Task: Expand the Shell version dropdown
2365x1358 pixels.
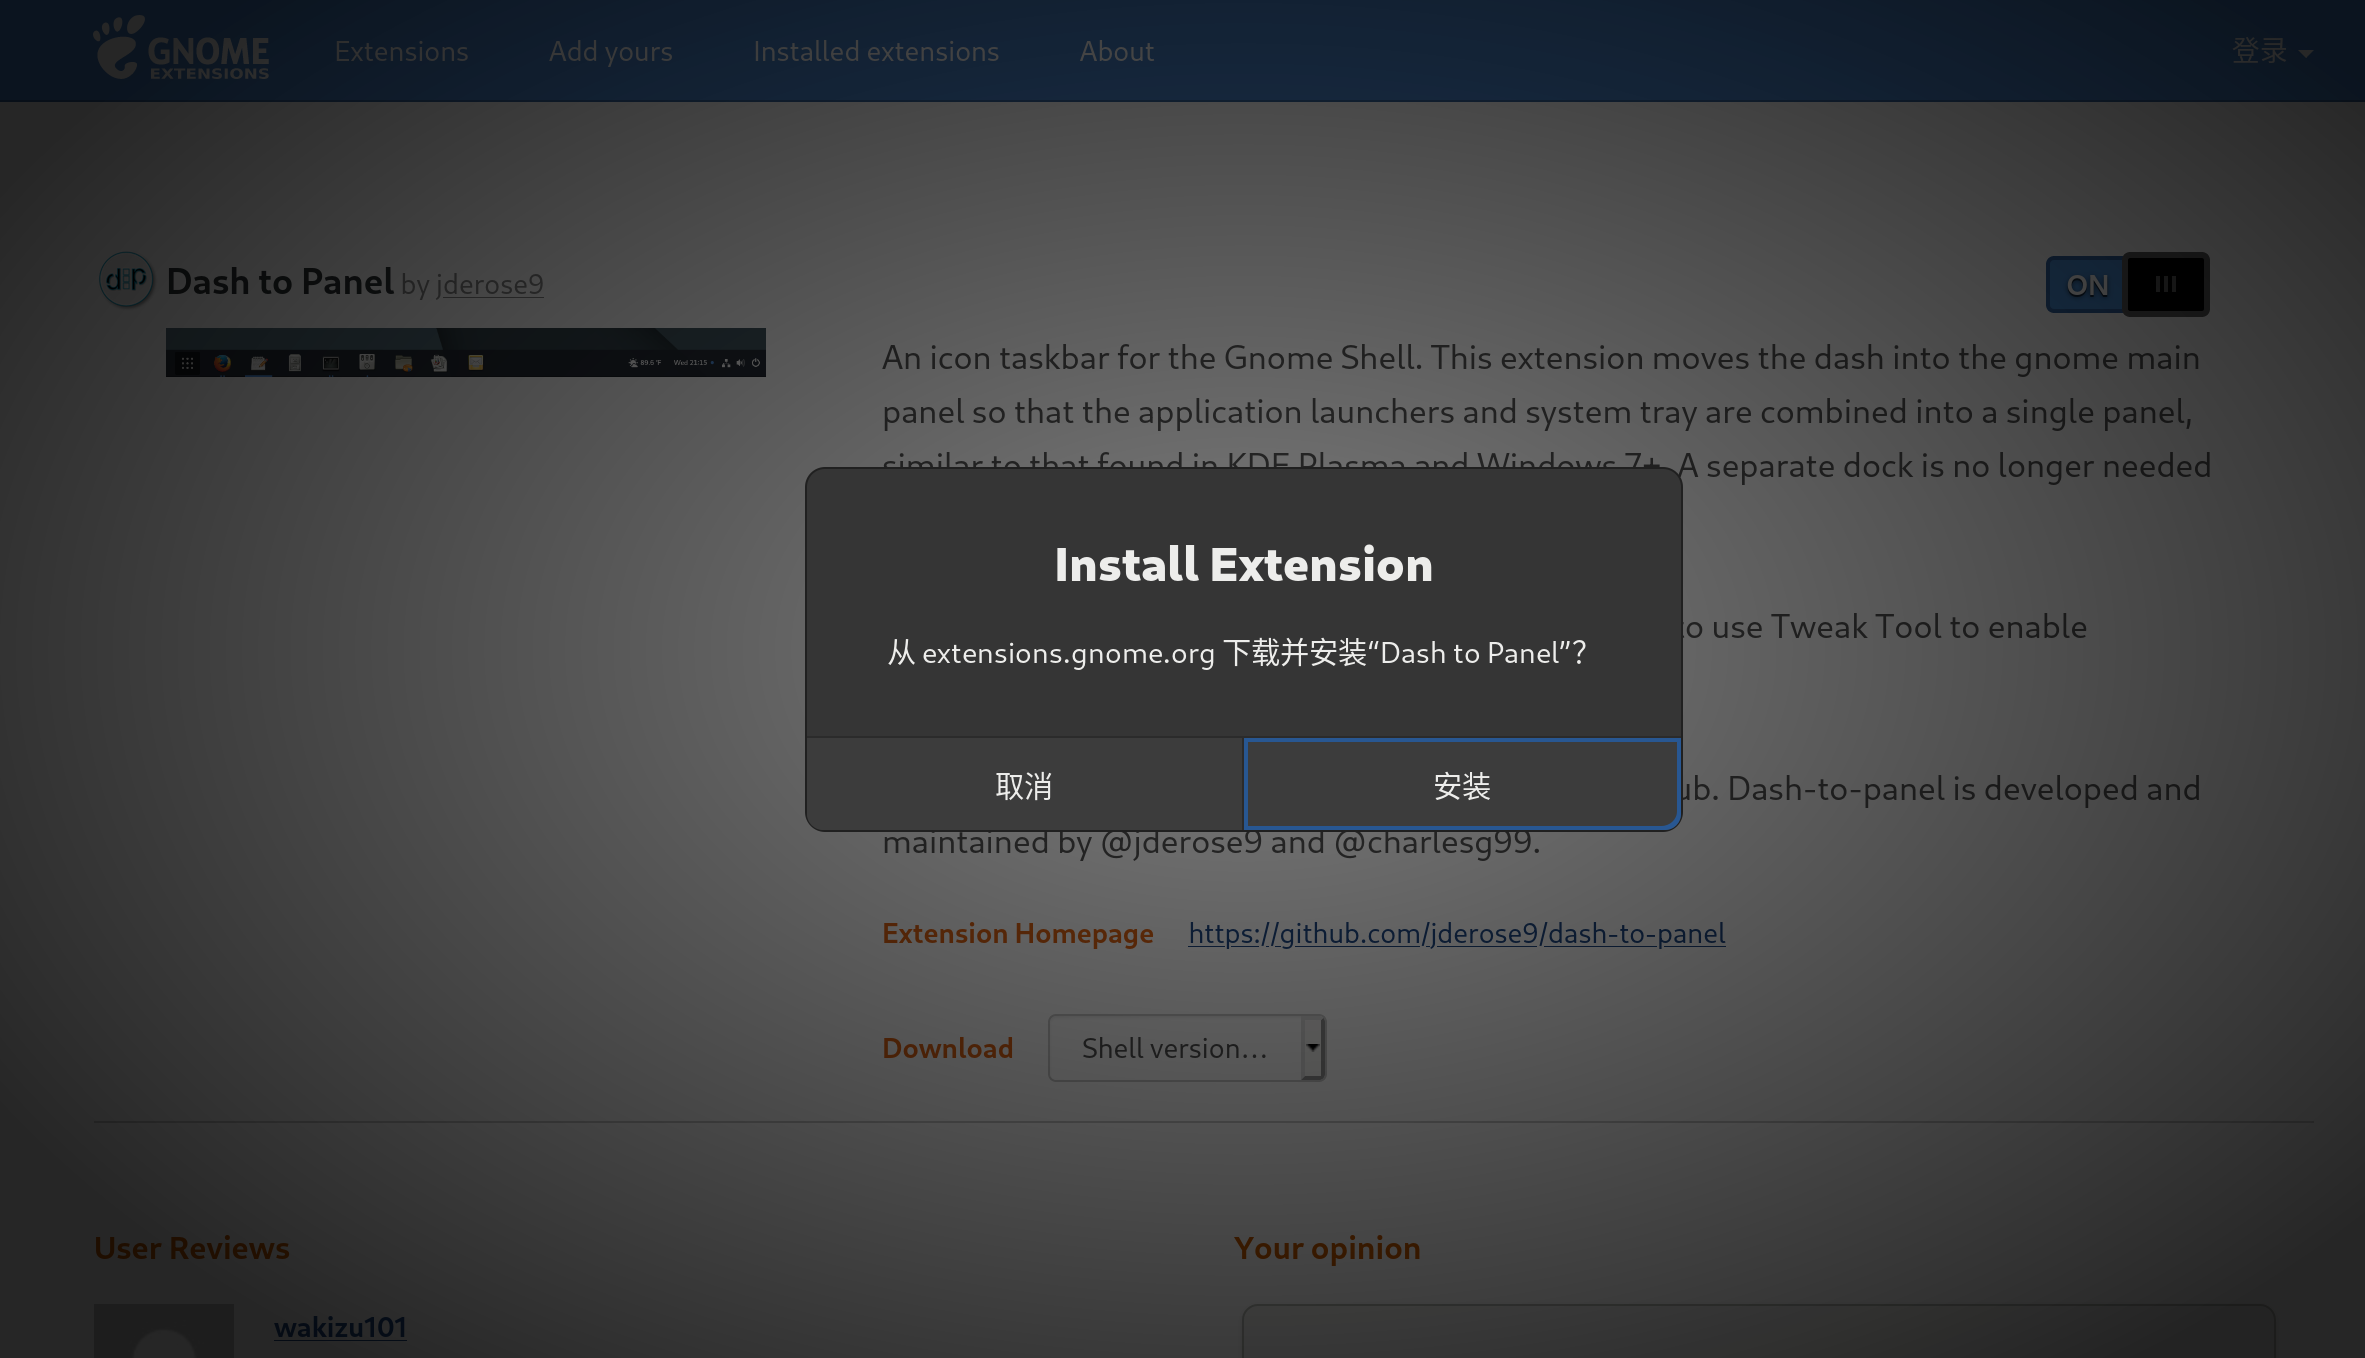Action: [1187, 1048]
